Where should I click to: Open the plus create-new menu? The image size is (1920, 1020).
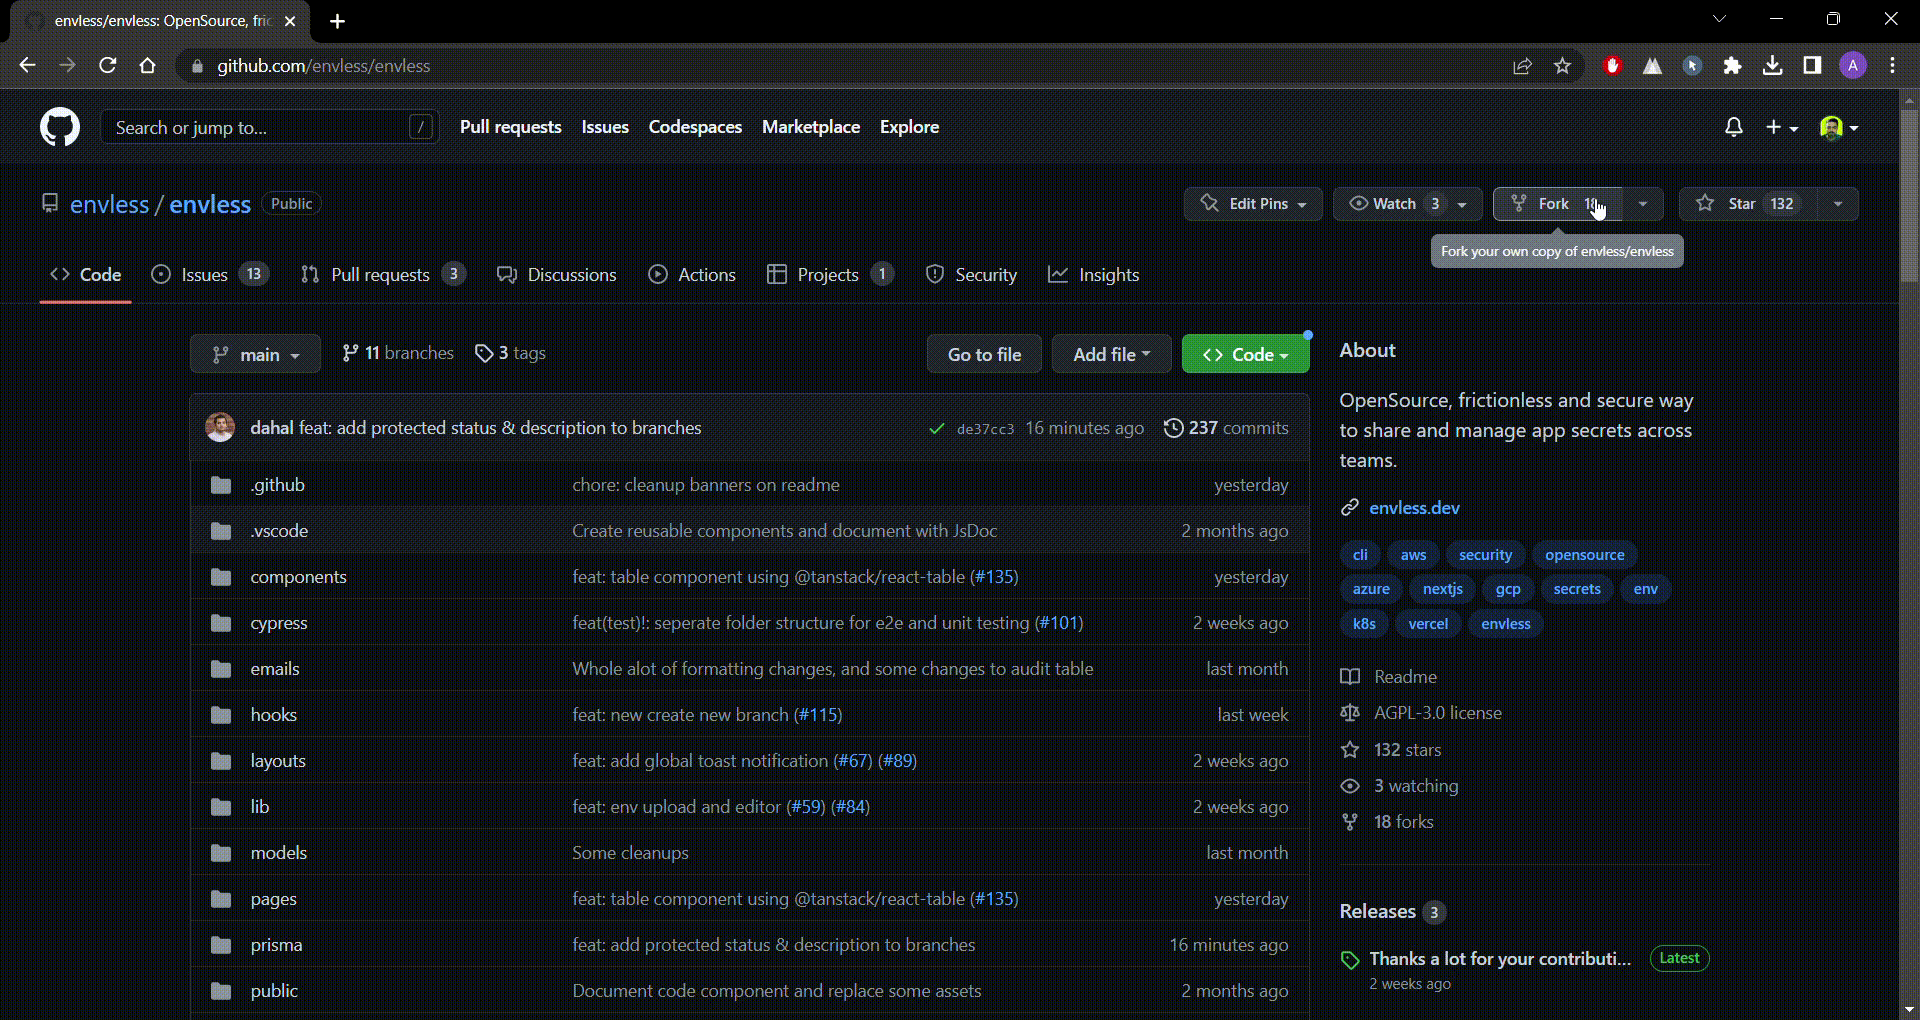click(x=1782, y=127)
